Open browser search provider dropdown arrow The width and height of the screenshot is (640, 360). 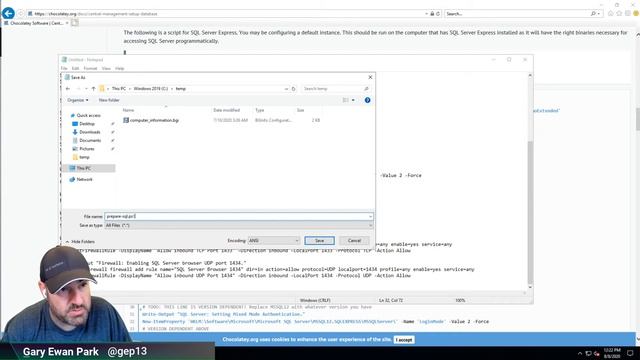599,13
